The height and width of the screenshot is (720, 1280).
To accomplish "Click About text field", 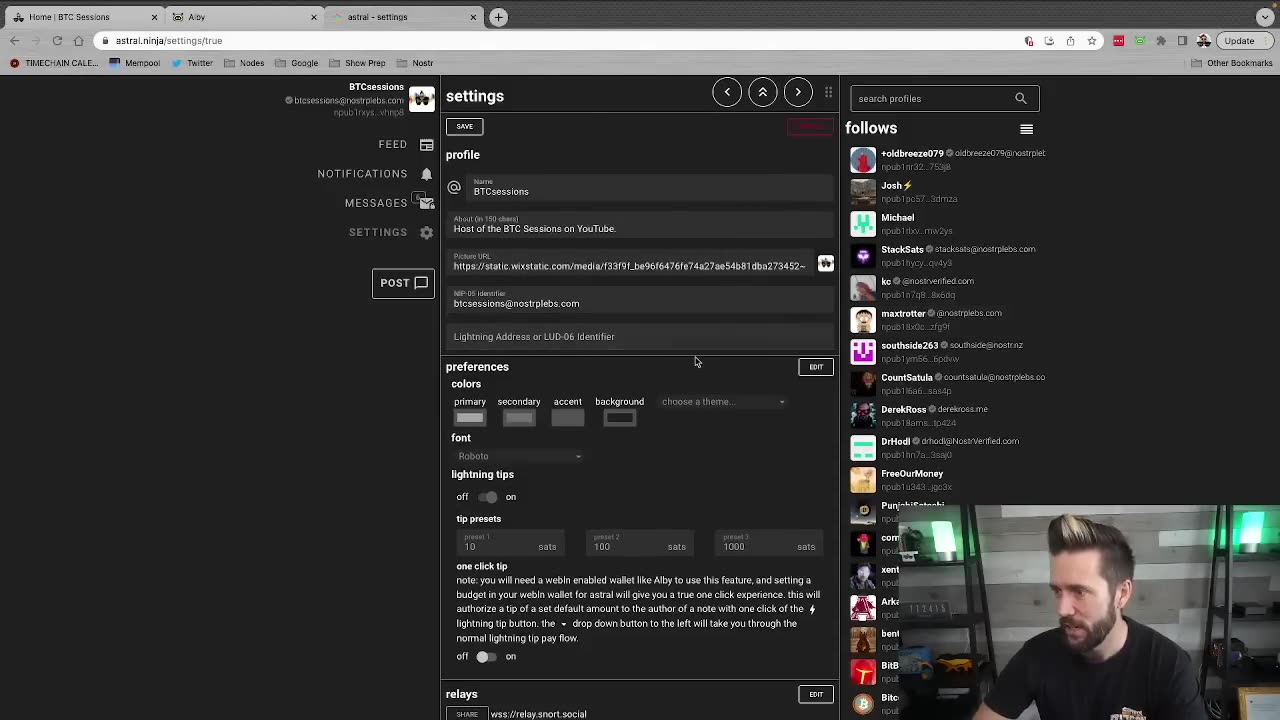I will click(x=640, y=226).
